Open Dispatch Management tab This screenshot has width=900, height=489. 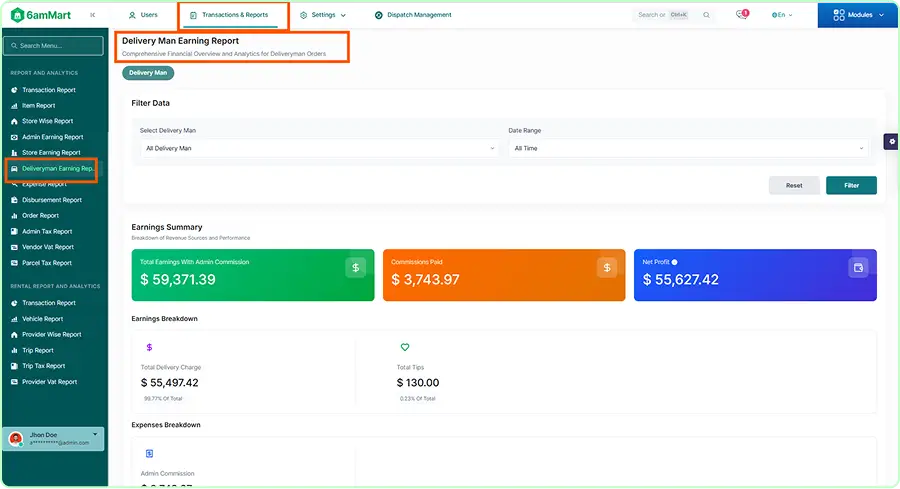(413, 15)
